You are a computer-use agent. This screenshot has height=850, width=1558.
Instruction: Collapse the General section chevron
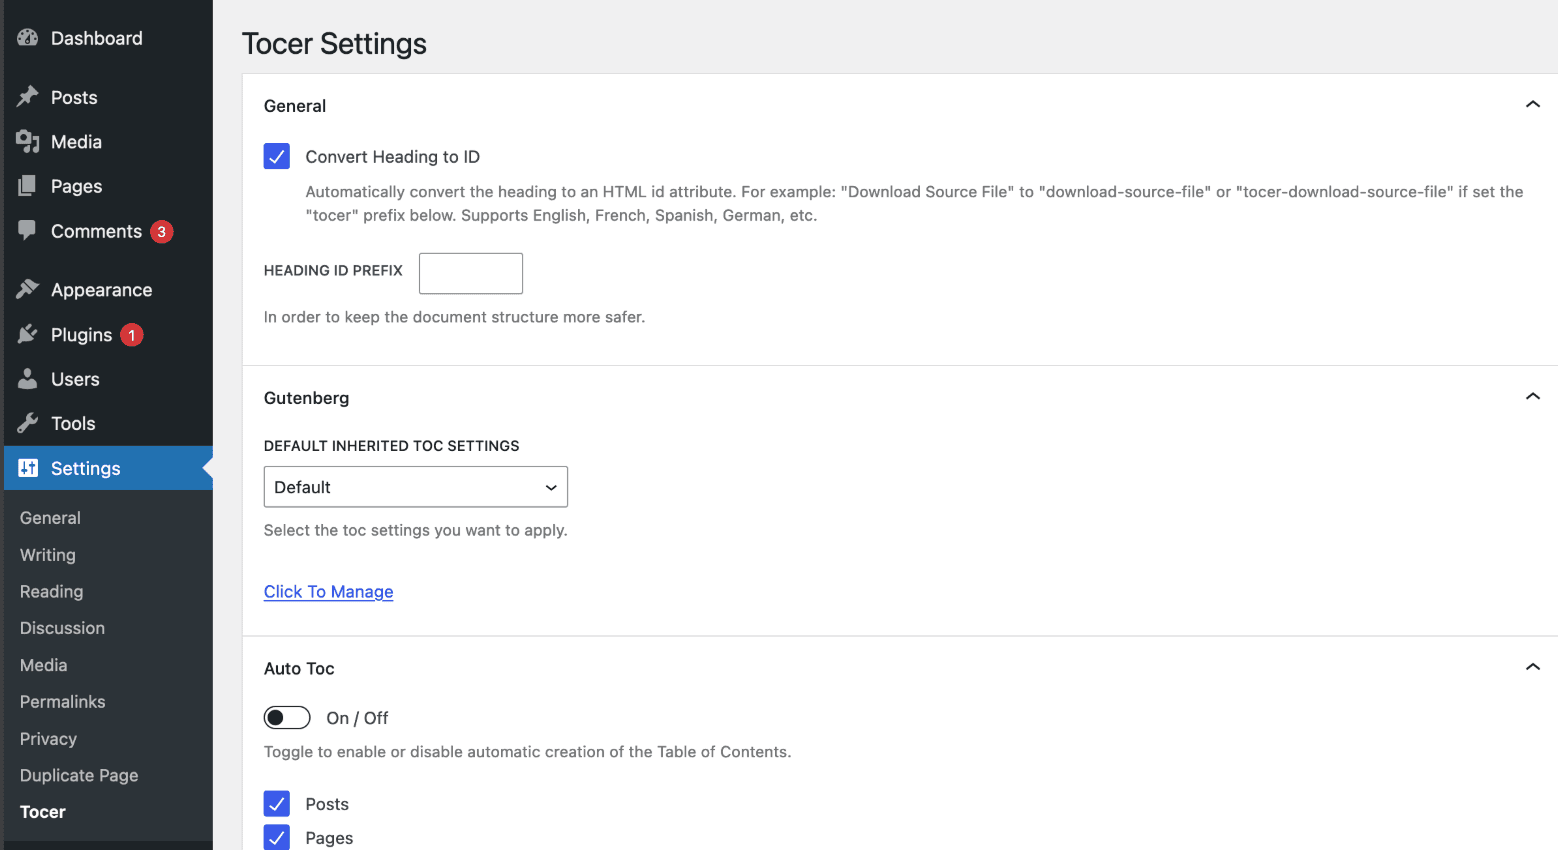(1532, 105)
